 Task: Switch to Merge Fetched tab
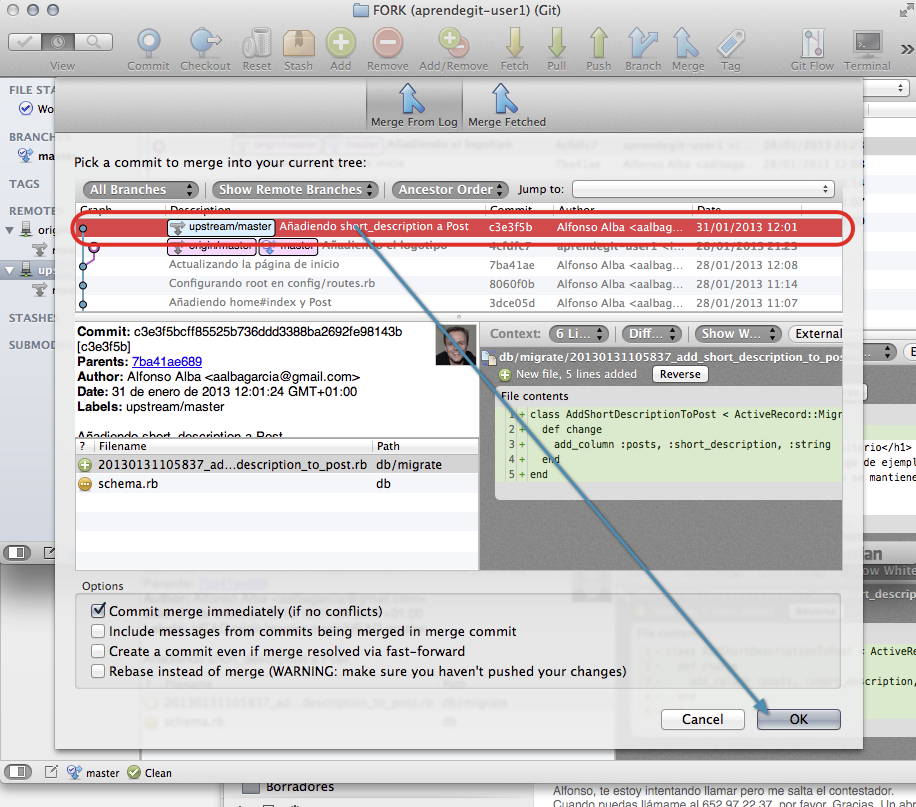pos(506,105)
